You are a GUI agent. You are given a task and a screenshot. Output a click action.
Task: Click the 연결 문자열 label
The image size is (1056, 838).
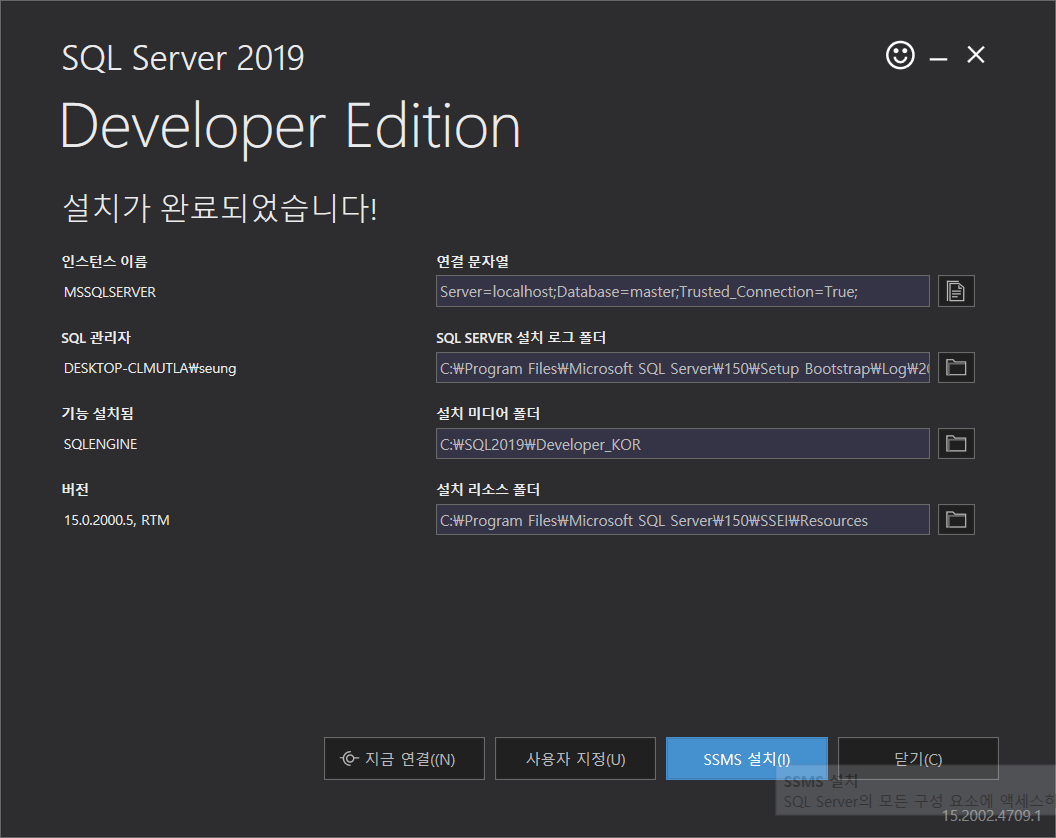[x=473, y=261]
